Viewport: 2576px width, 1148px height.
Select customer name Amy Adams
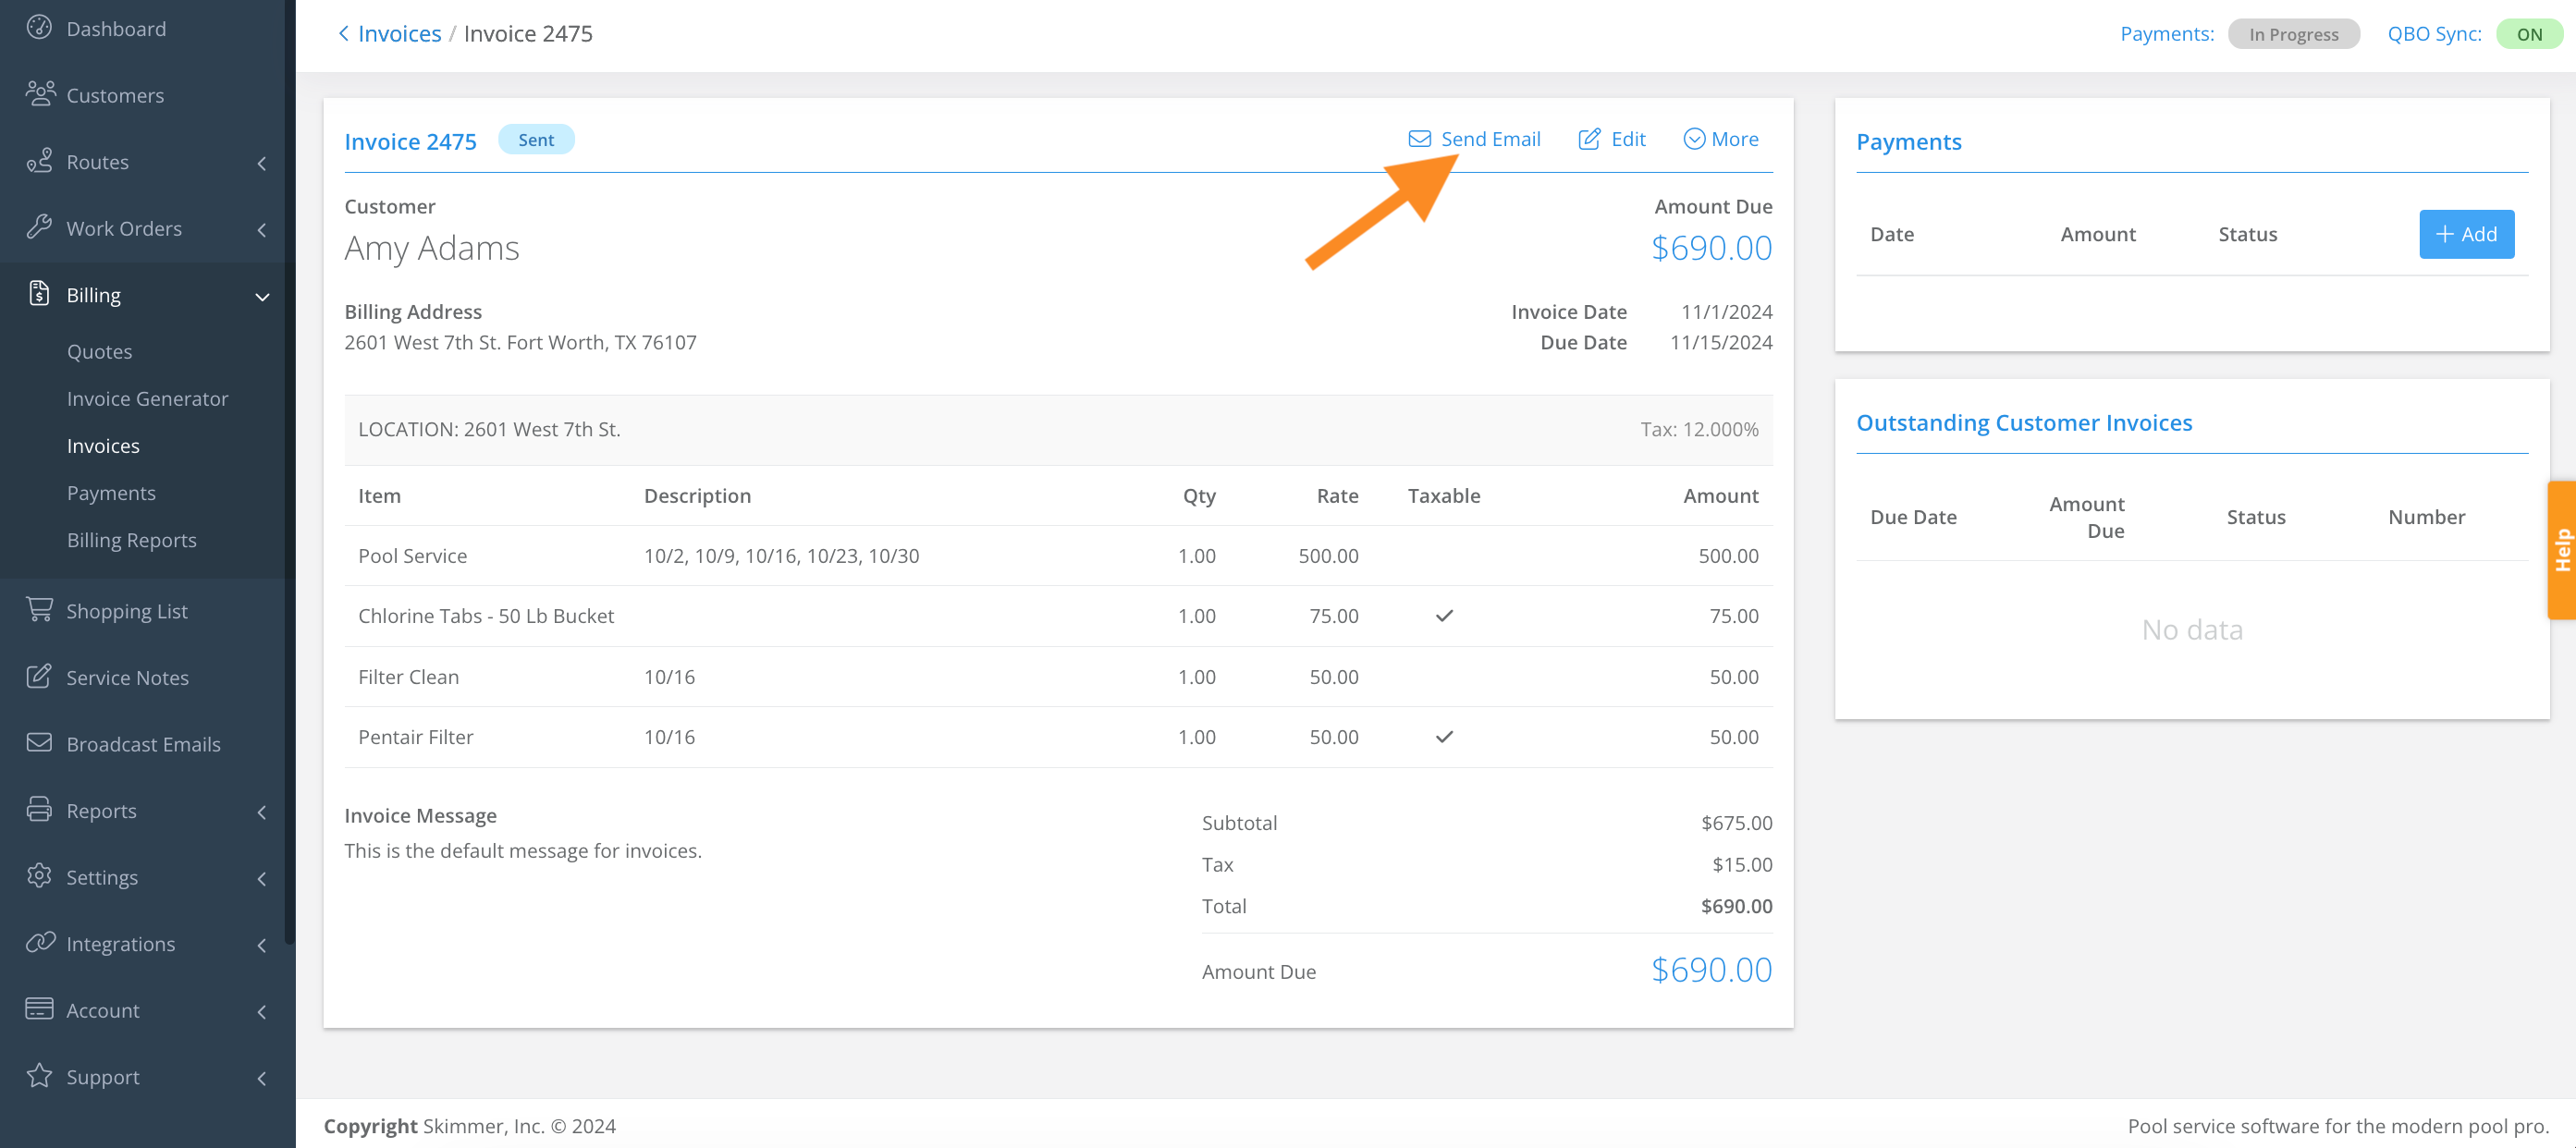pos(431,248)
